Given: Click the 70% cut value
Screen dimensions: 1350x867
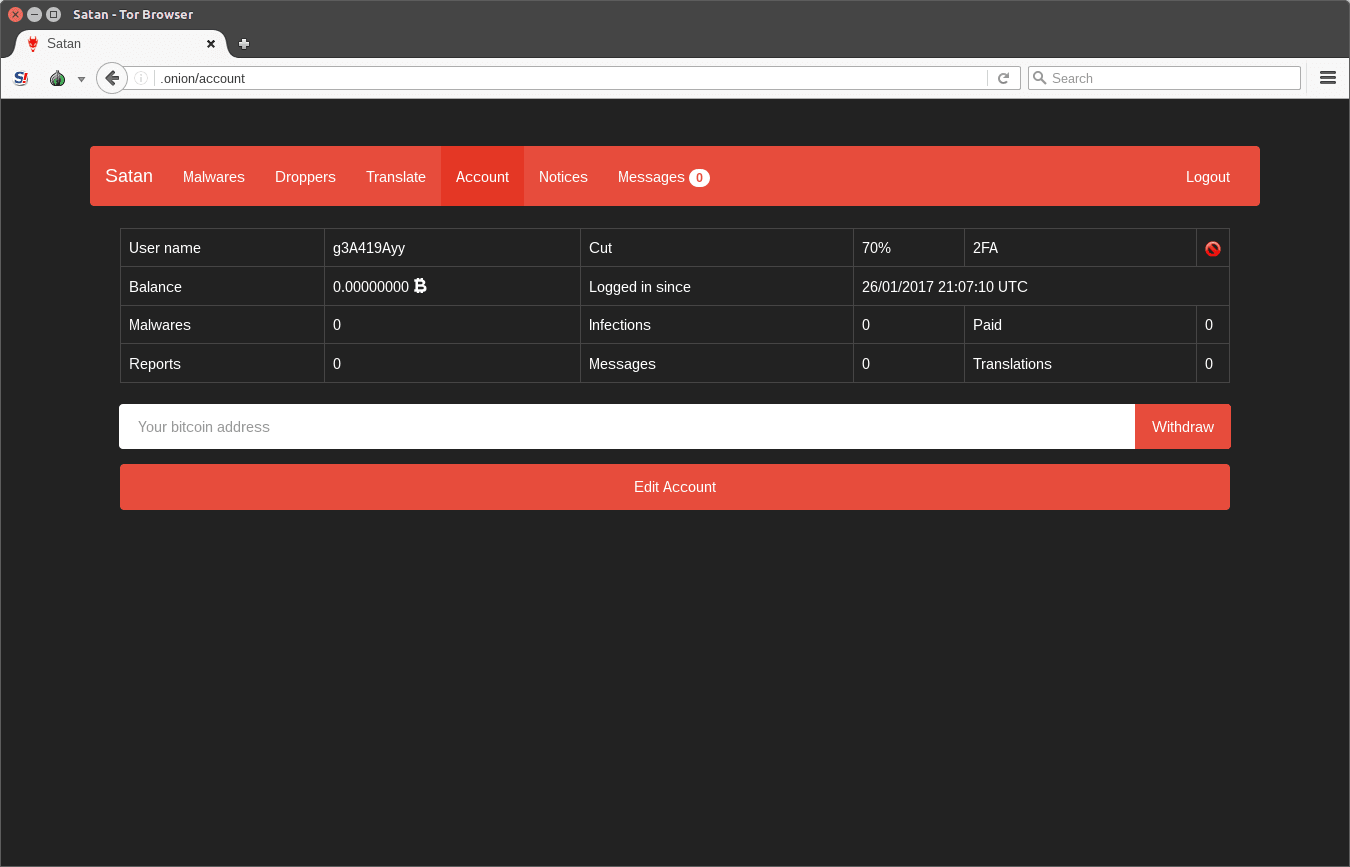Looking at the screenshot, I should coord(876,248).
